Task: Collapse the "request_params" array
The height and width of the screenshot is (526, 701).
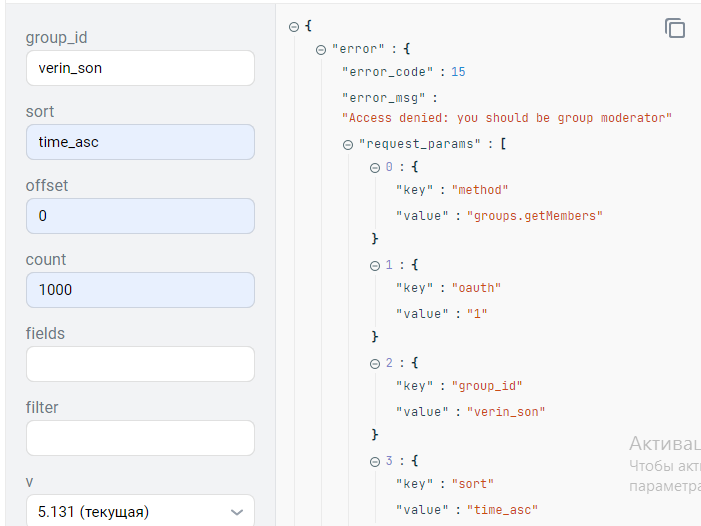Action: 348,145
